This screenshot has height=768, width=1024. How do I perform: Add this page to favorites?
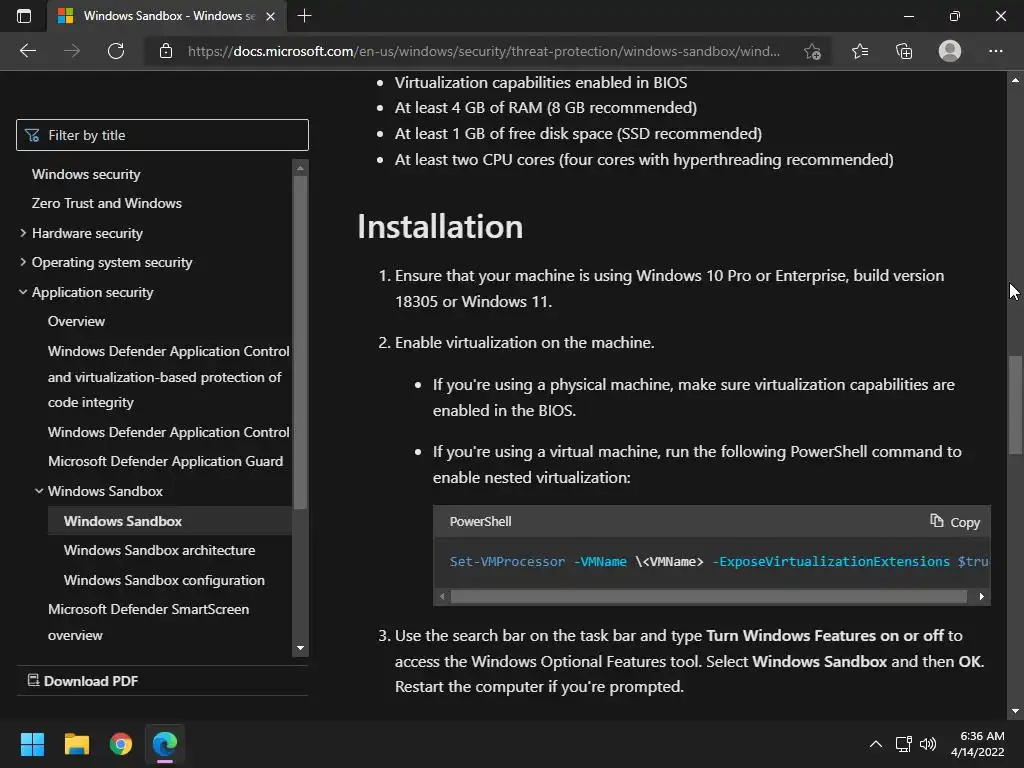point(812,51)
